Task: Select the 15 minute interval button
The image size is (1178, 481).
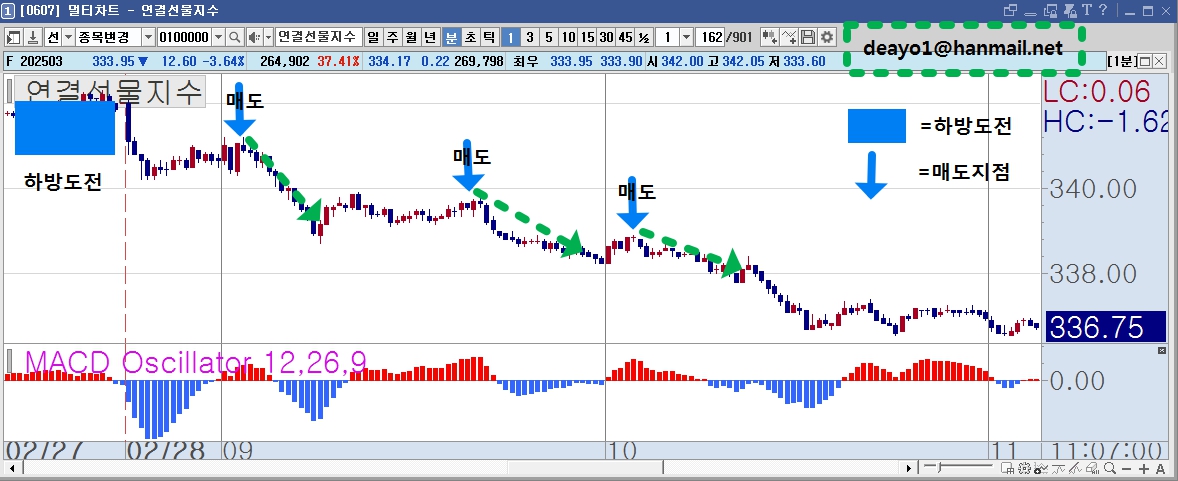Action: 587,37
